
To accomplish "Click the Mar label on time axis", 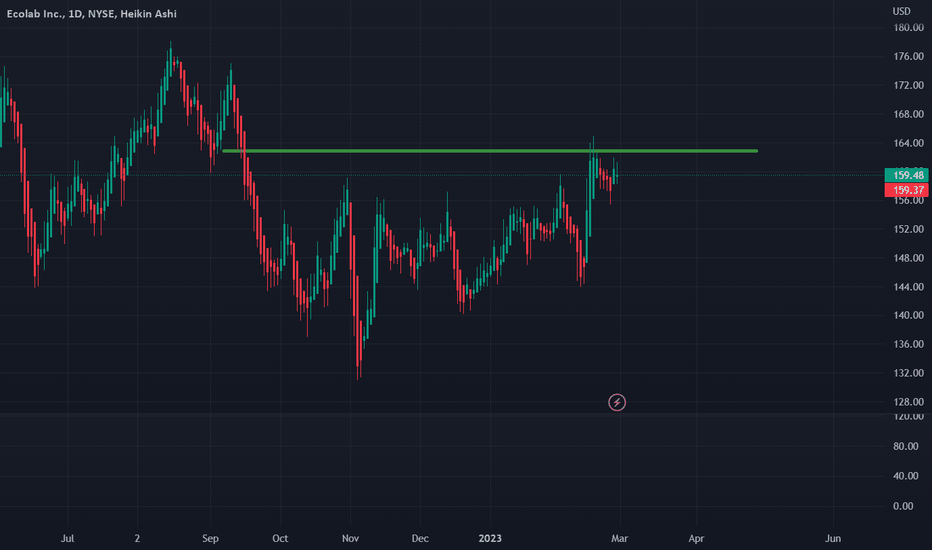I will coord(619,538).
